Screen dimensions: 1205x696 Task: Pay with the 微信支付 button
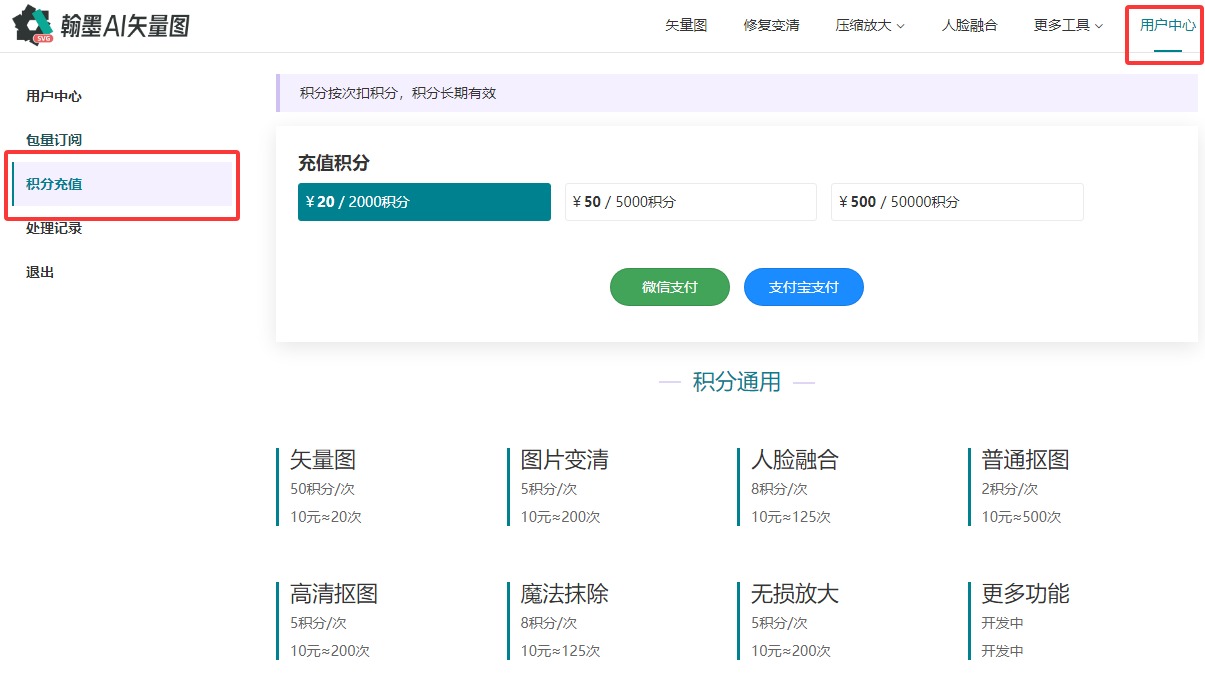(x=670, y=287)
